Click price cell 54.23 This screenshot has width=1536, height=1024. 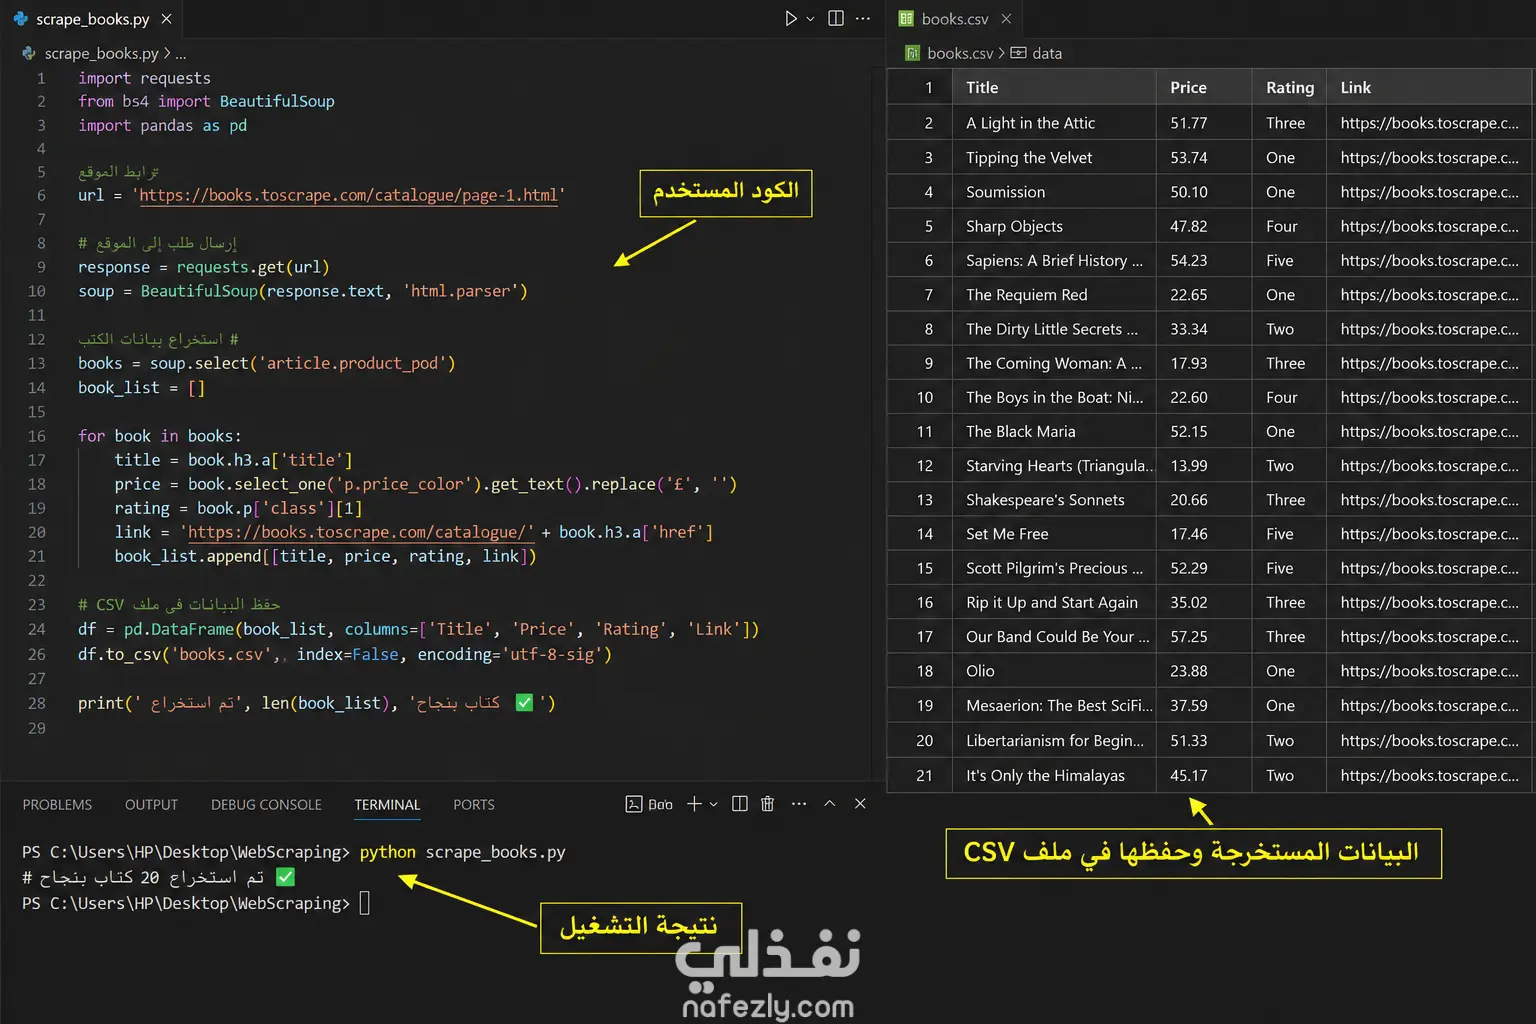pos(1204,260)
